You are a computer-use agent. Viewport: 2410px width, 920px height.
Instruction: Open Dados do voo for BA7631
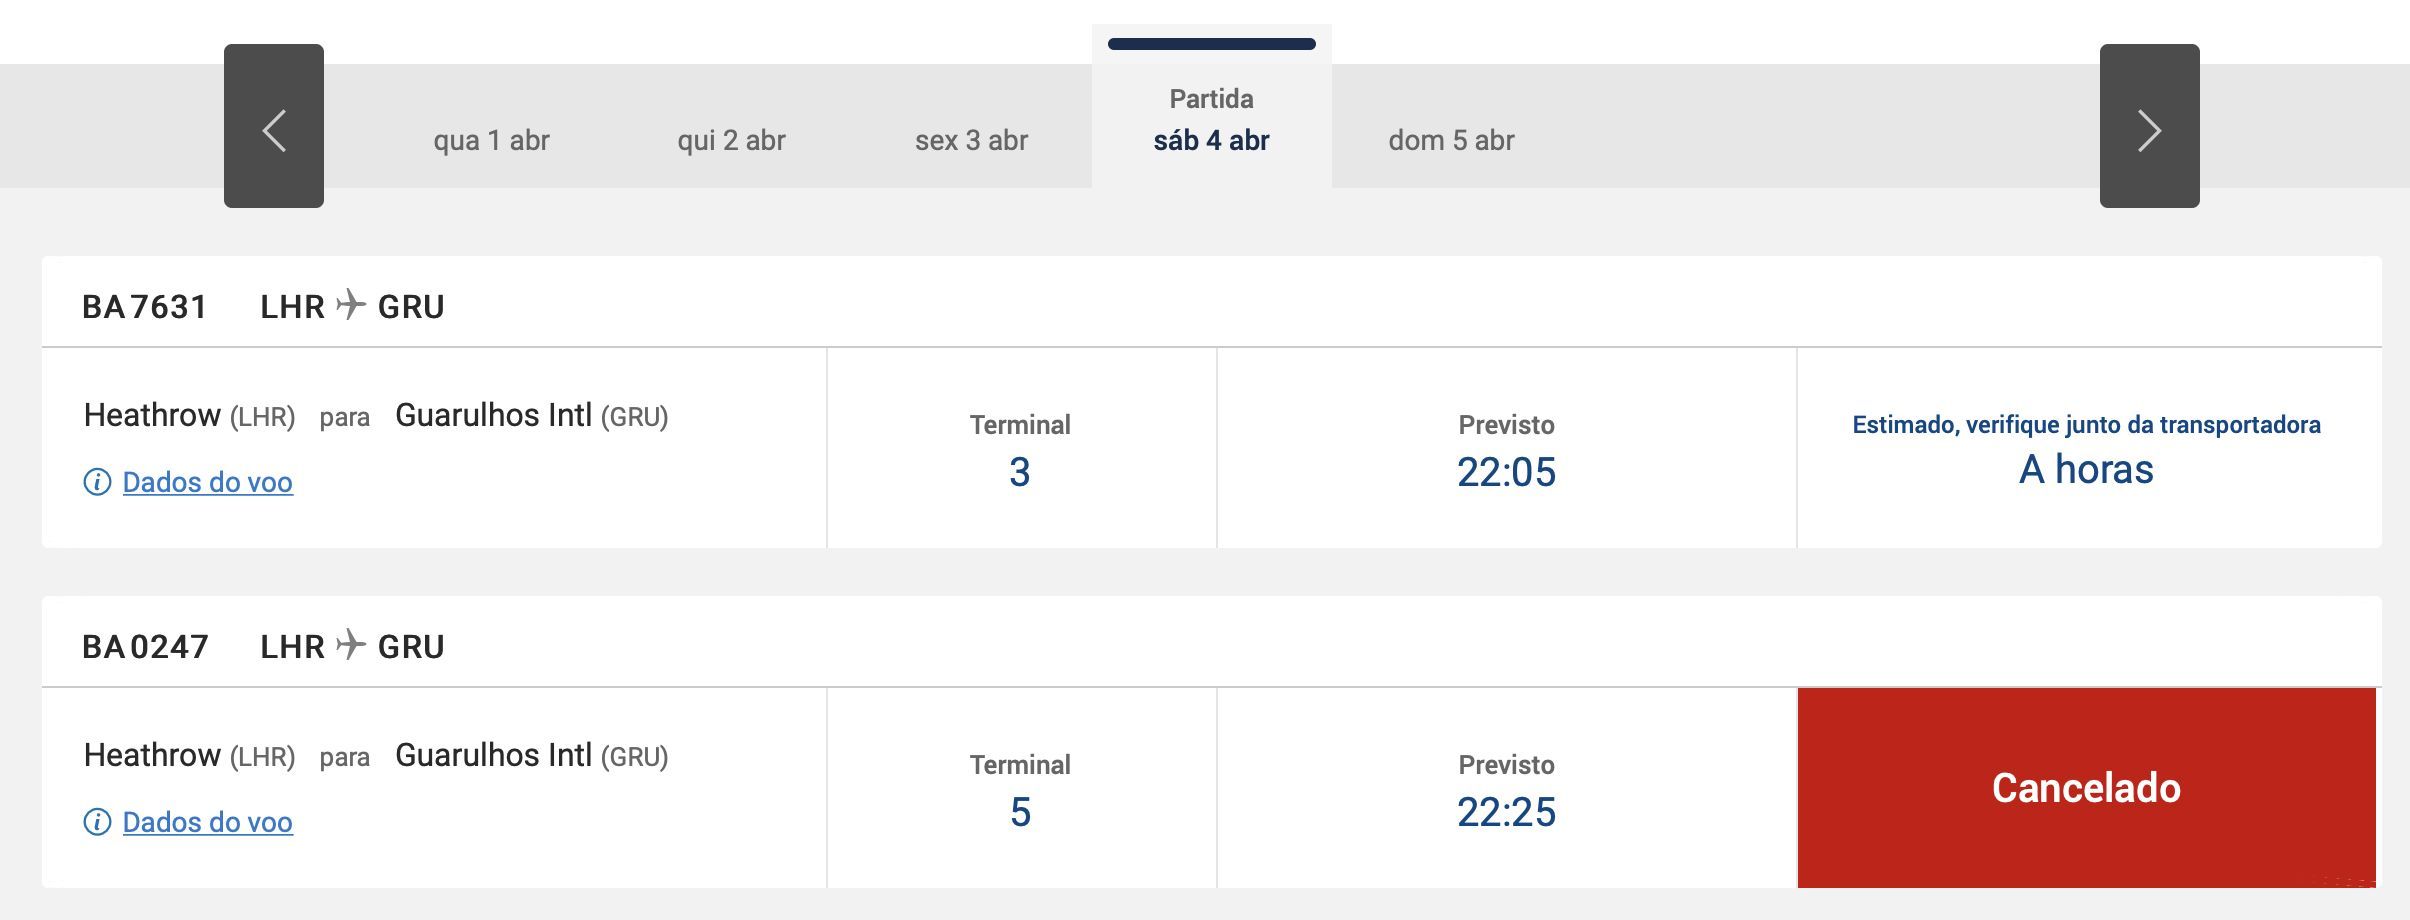click(x=207, y=482)
